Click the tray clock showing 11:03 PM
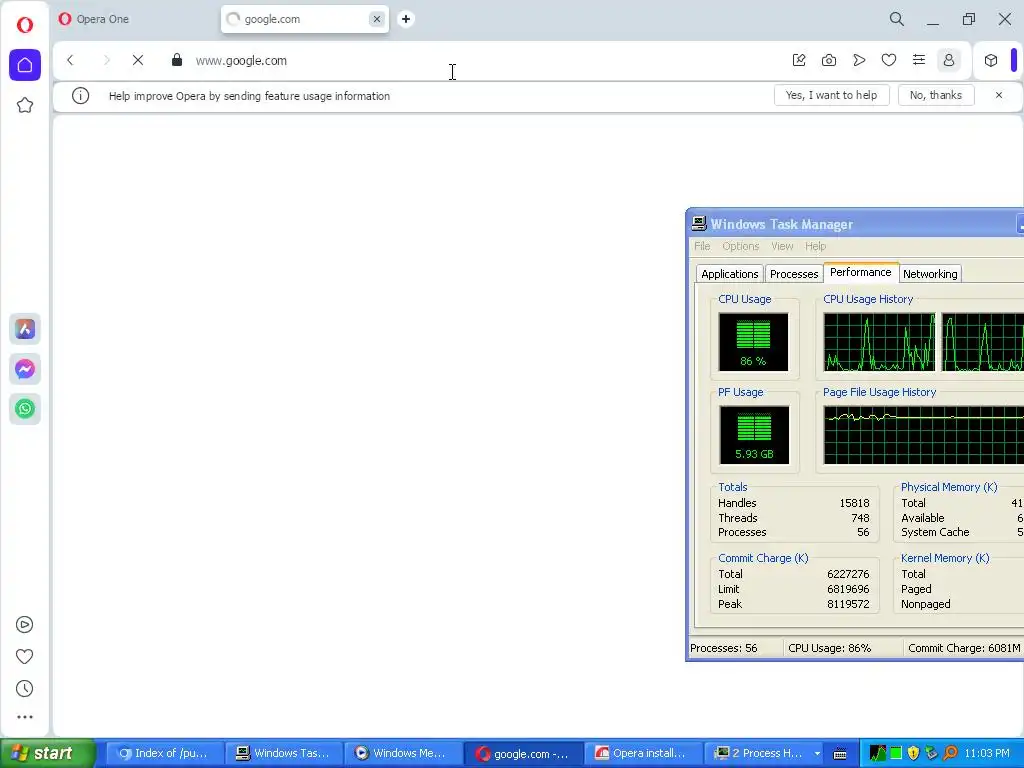The height and width of the screenshot is (768, 1024). pyautogui.click(x=987, y=753)
